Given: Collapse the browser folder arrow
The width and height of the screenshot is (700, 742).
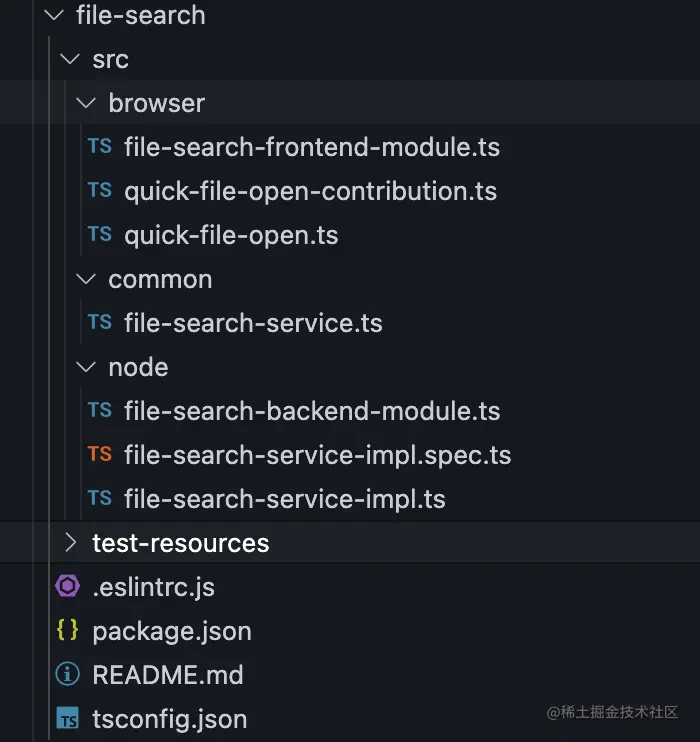Looking at the screenshot, I should (x=87, y=103).
